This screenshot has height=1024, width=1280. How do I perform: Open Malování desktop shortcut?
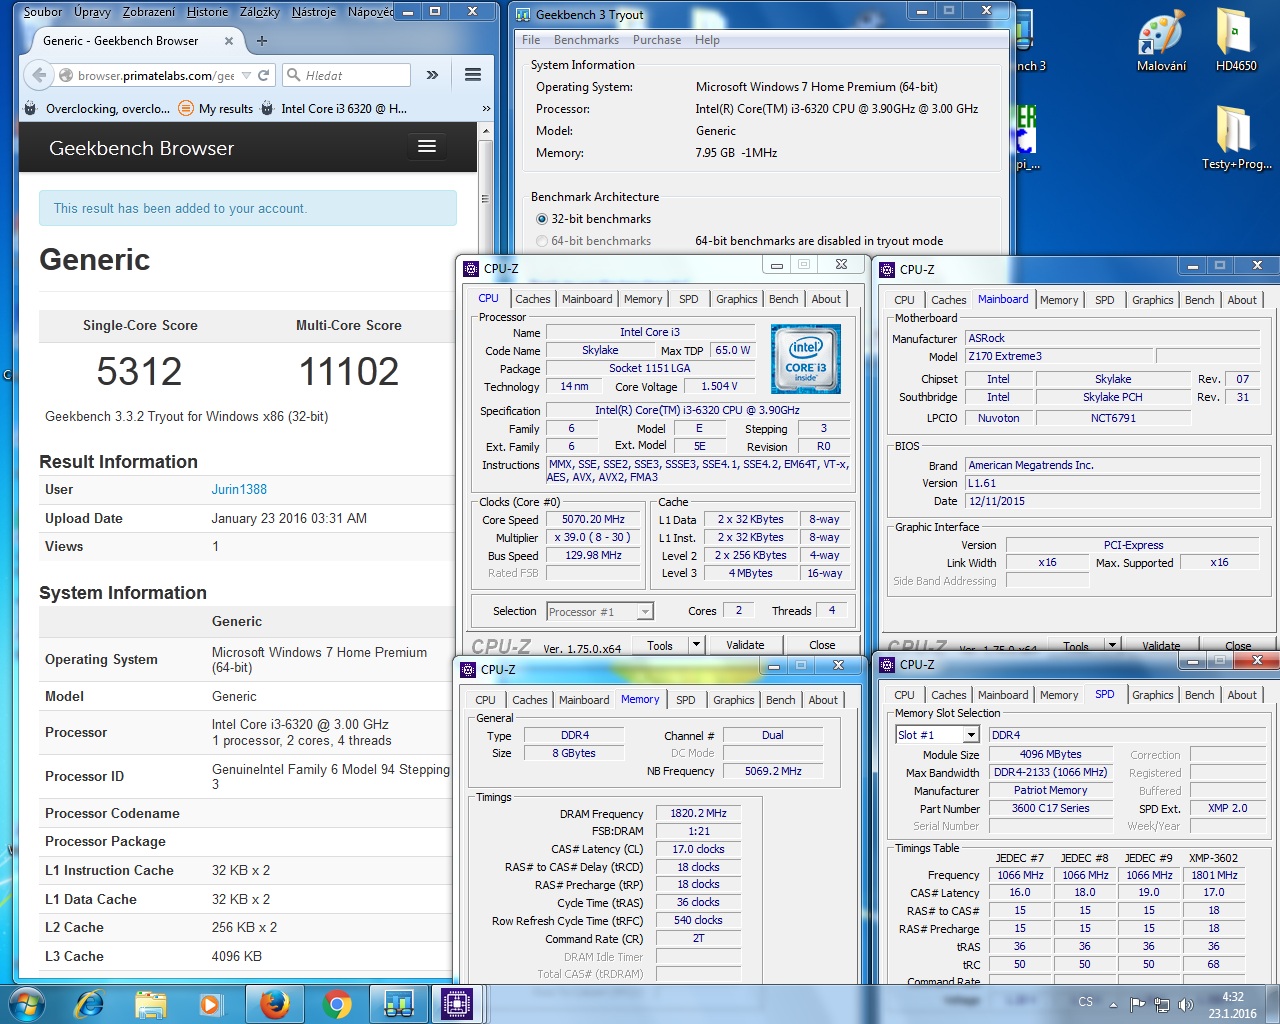pyautogui.click(x=1161, y=42)
